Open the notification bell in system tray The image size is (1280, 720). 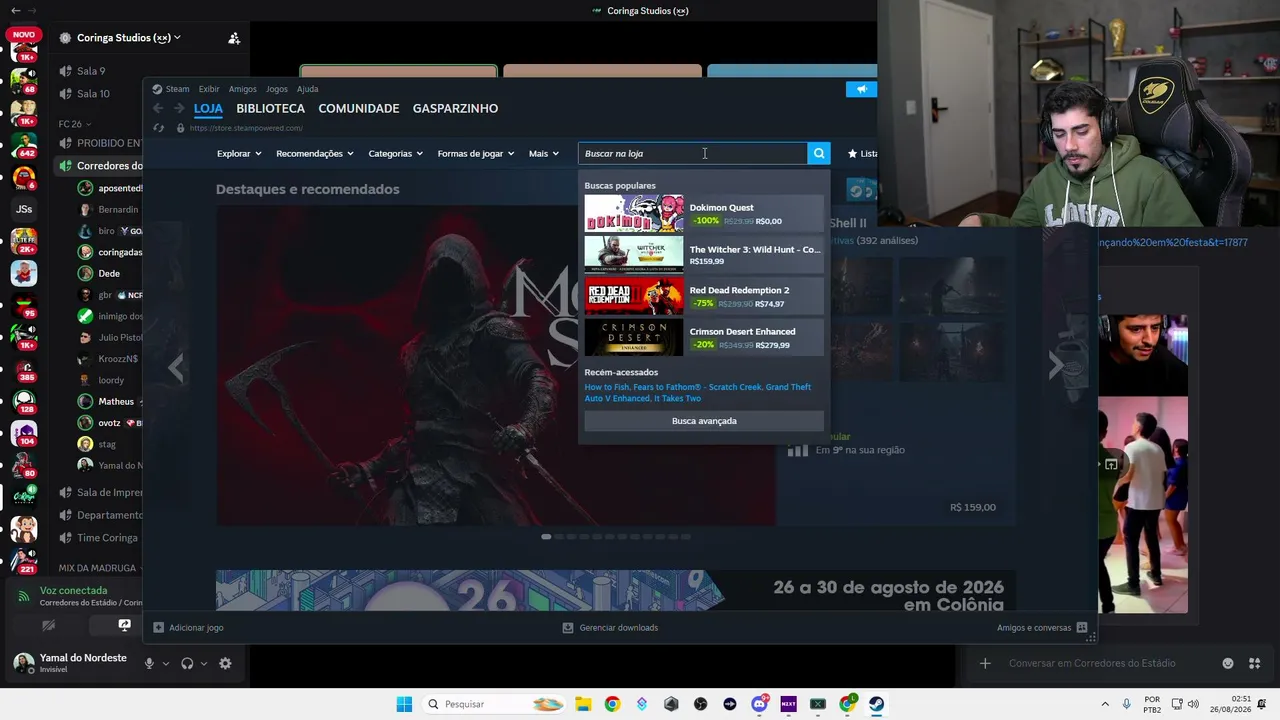coord(1262,704)
